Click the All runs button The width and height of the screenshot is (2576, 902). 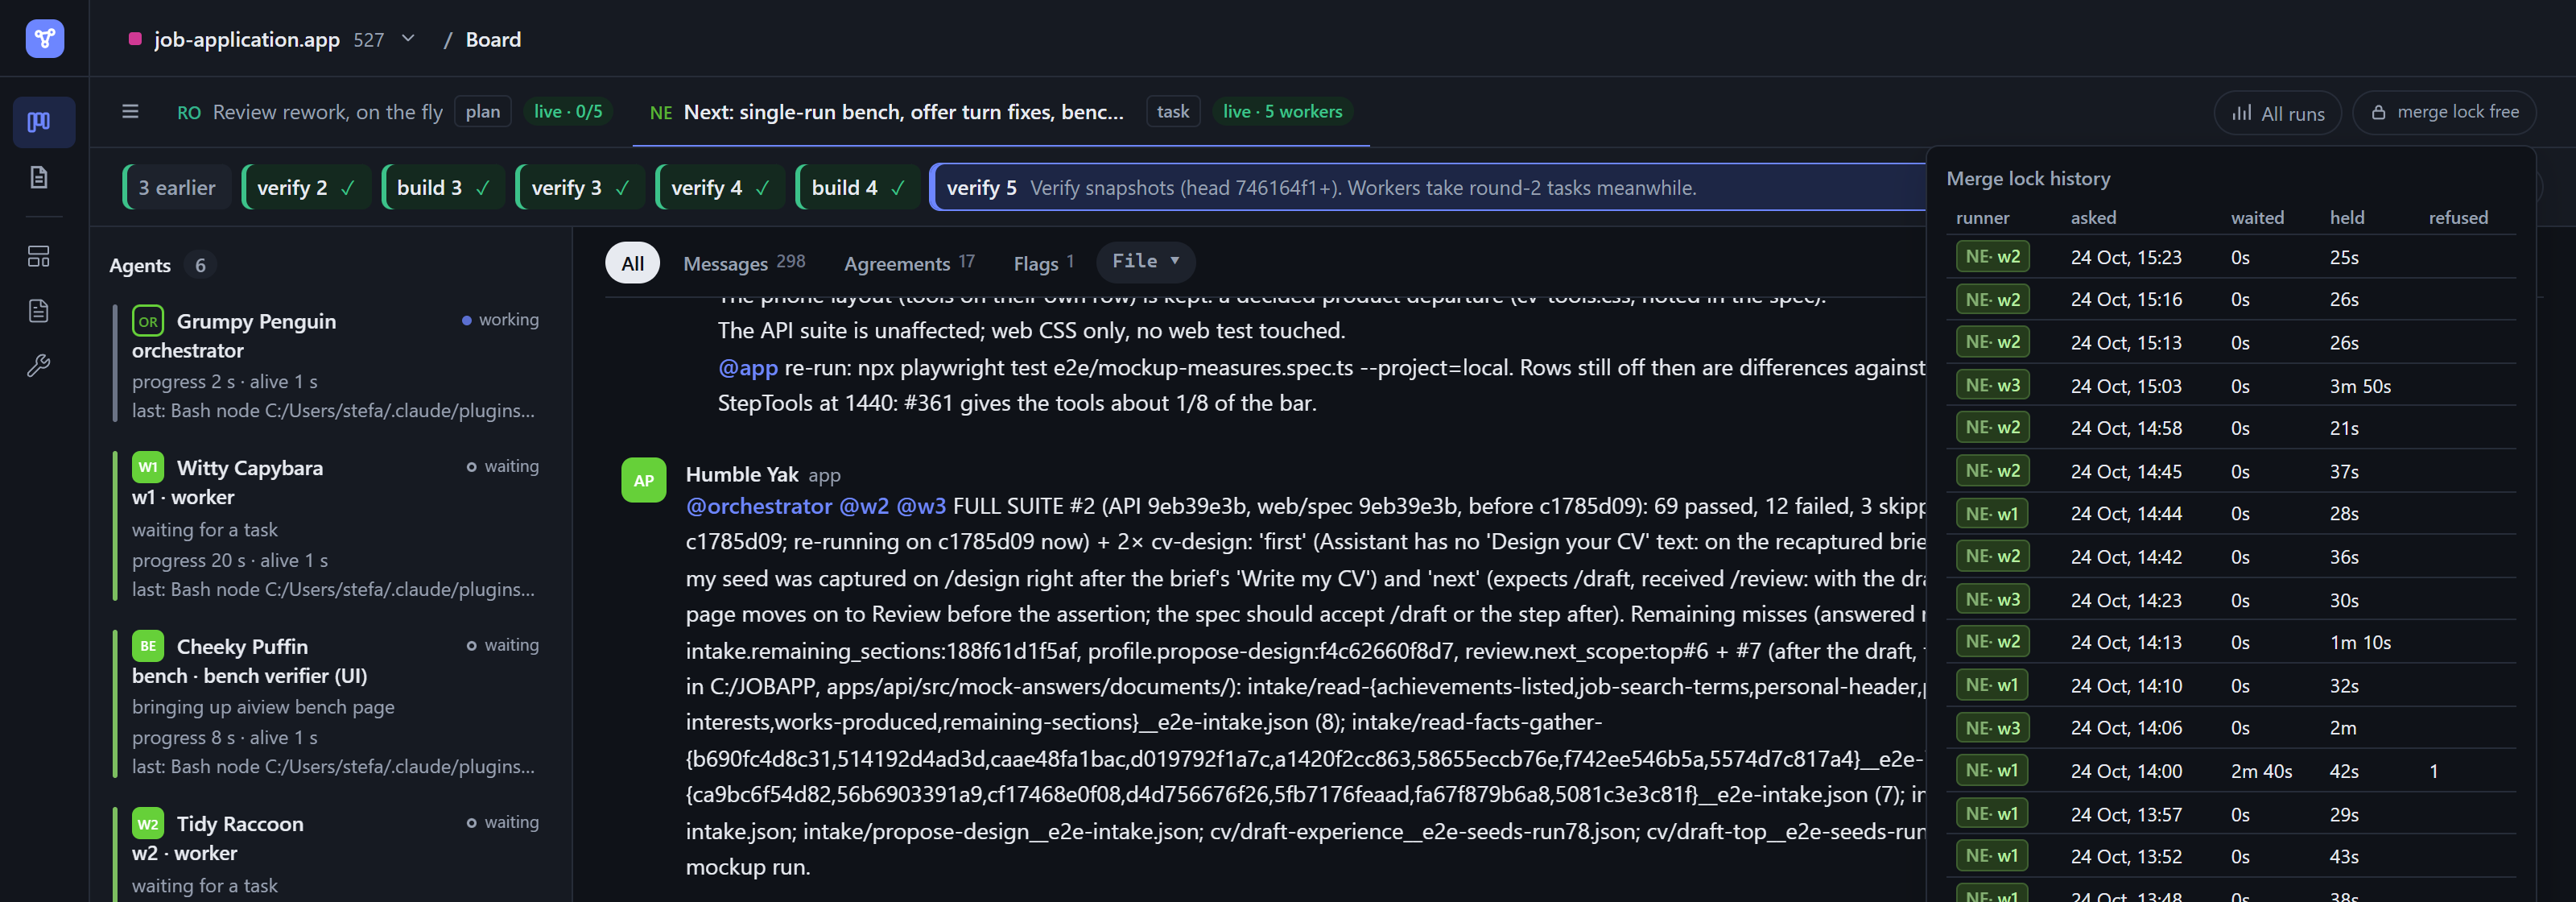(2277, 113)
